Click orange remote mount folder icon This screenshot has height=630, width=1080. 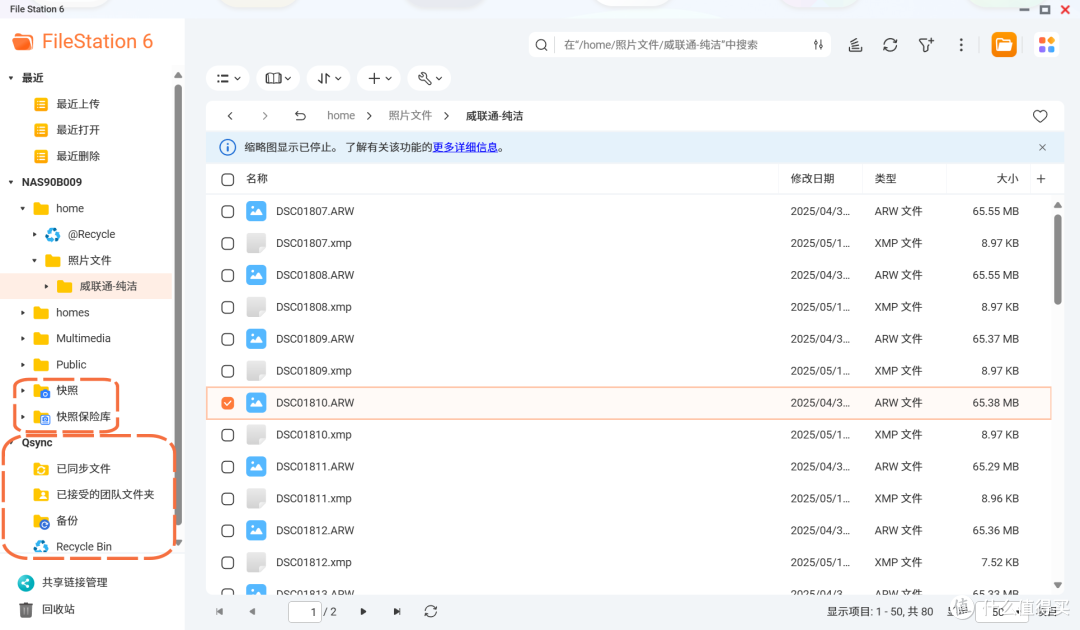1004,45
